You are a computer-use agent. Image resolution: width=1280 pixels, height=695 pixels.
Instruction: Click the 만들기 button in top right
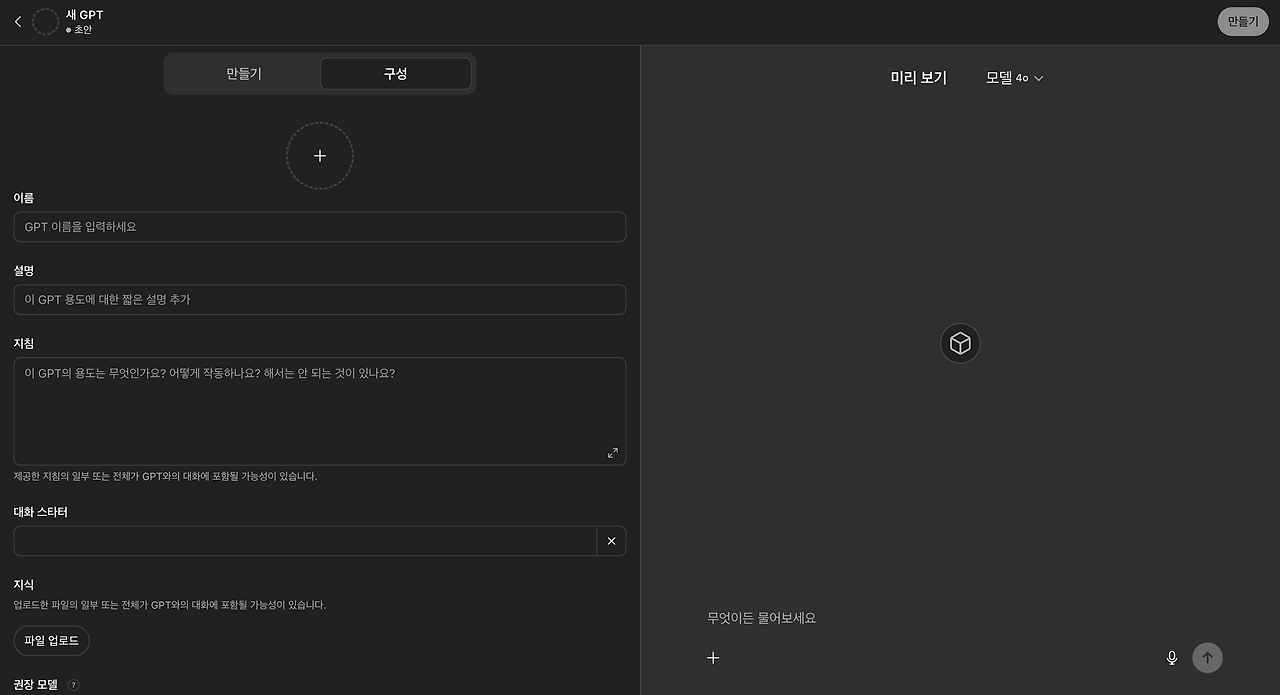1243,21
